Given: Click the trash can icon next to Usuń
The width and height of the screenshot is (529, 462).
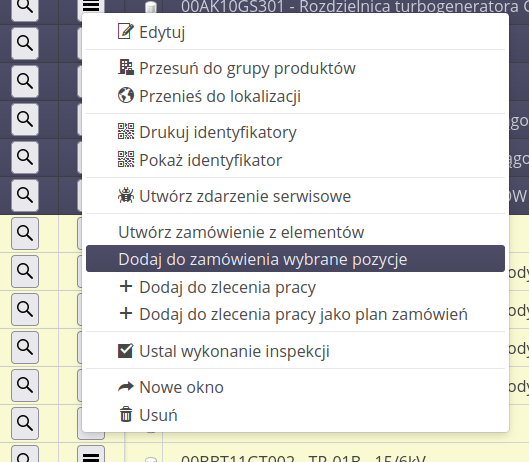Looking at the screenshot, I should 126,414.
